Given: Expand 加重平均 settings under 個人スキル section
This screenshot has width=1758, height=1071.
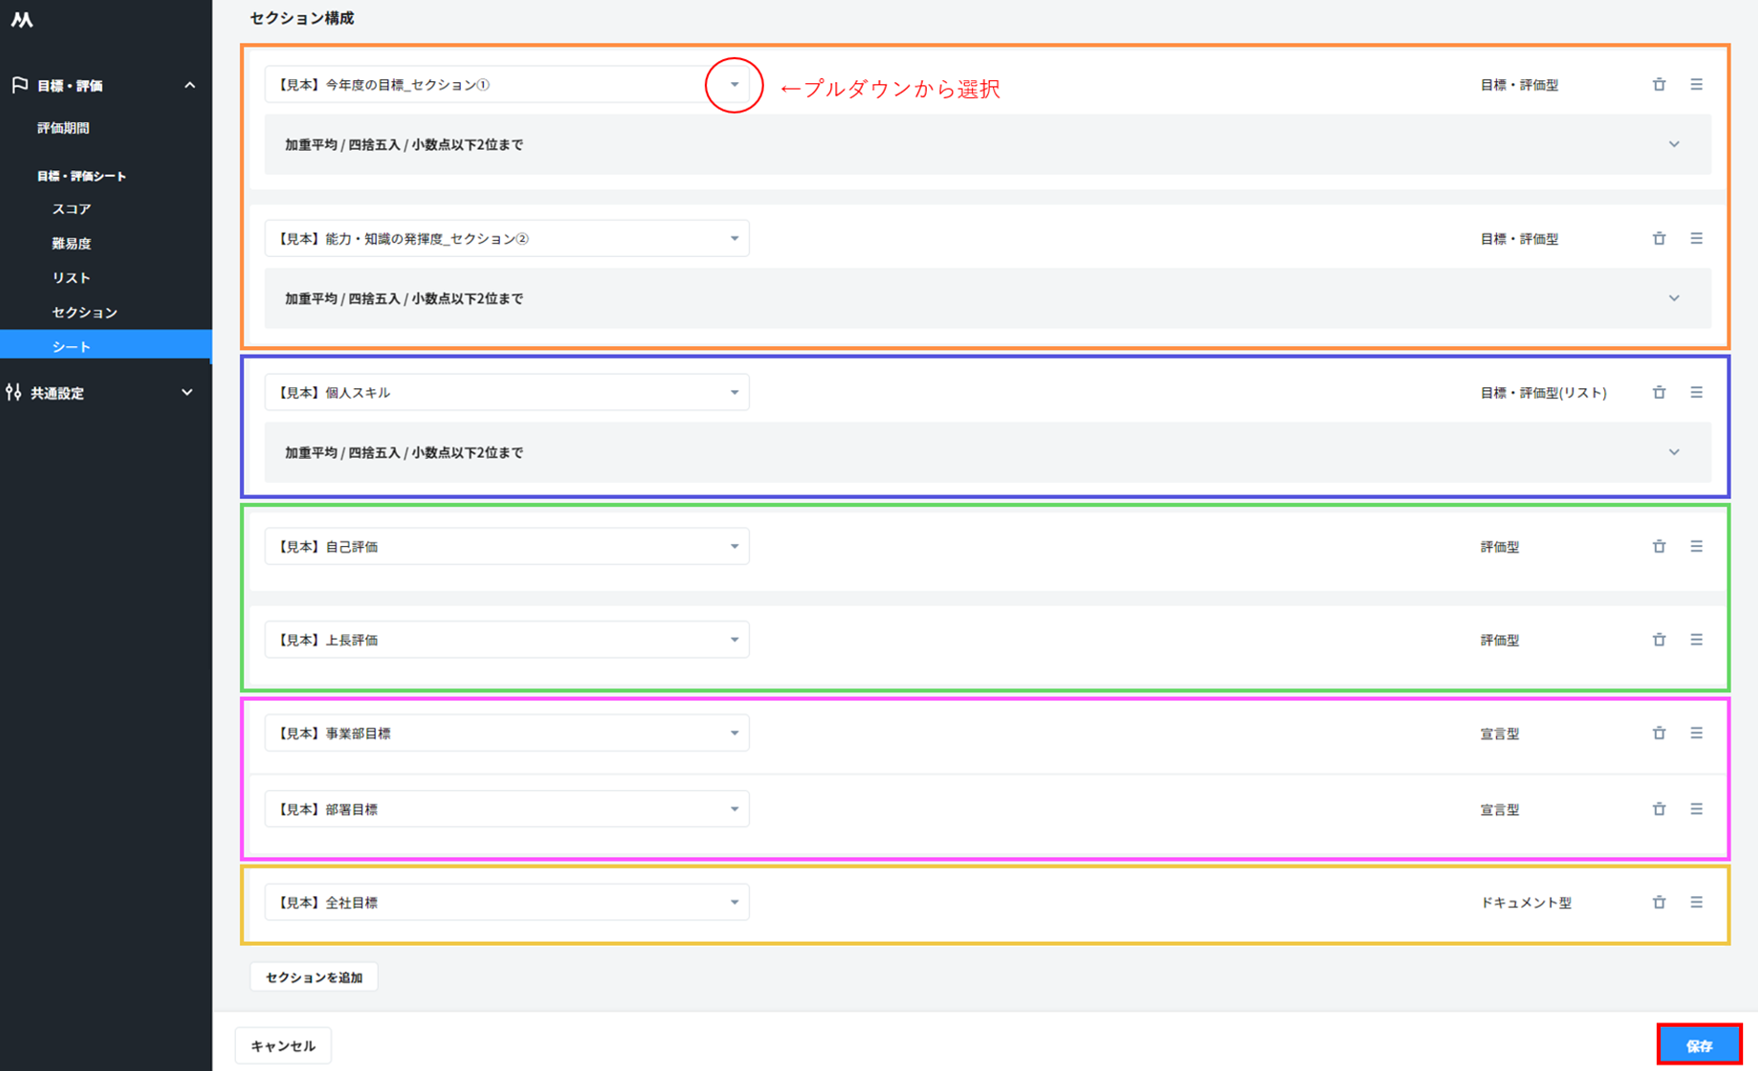Looking at the screenshot, I should tap(1673, 453).
